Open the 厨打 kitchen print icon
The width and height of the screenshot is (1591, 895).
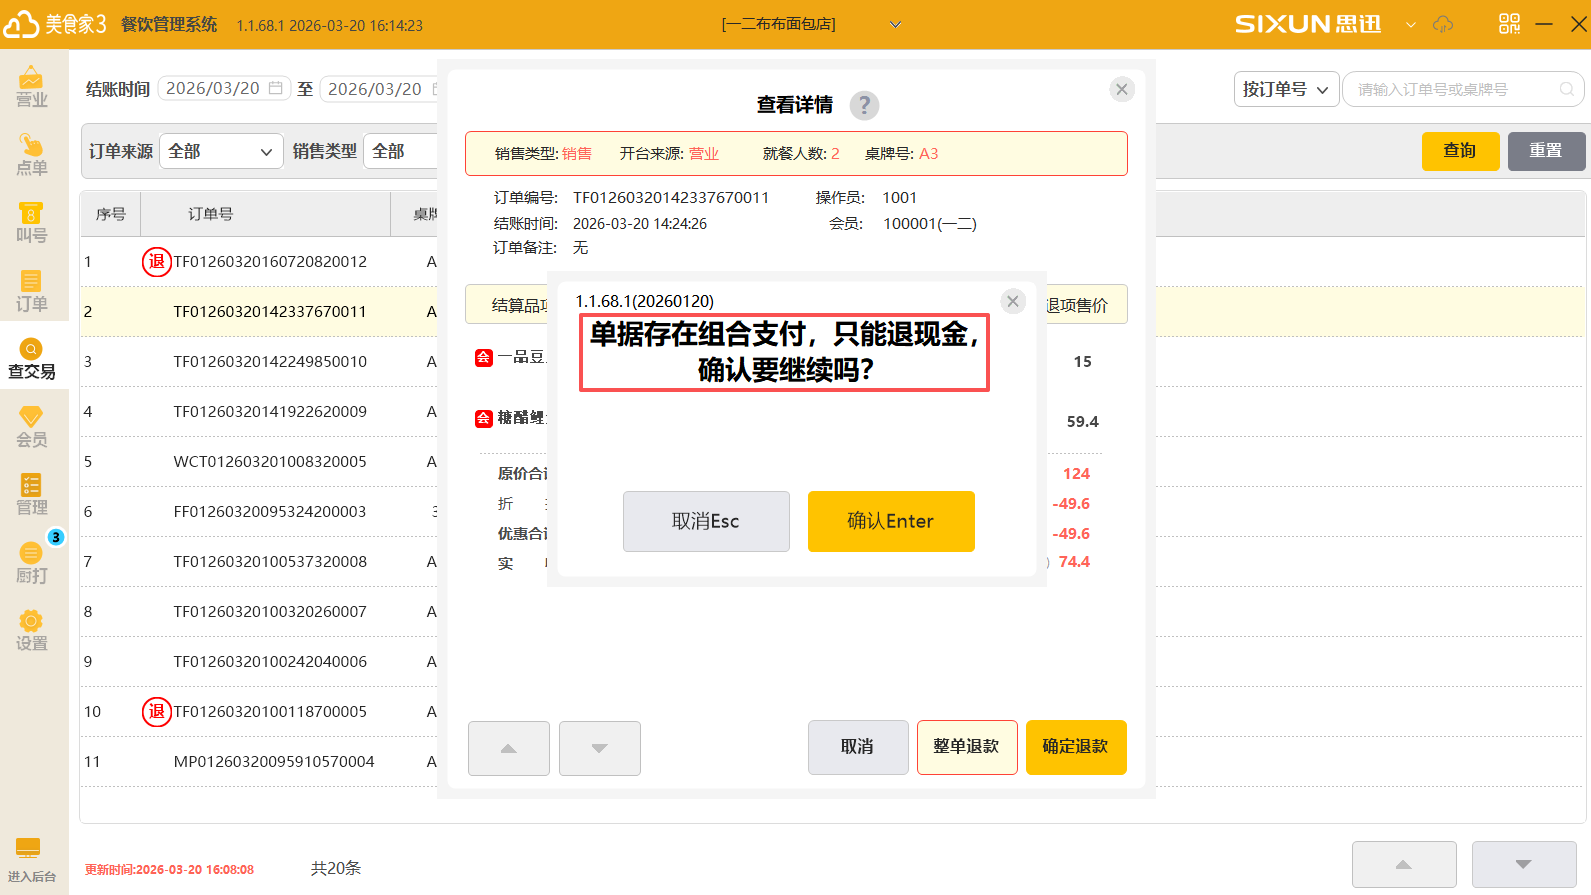pos(31,562)
